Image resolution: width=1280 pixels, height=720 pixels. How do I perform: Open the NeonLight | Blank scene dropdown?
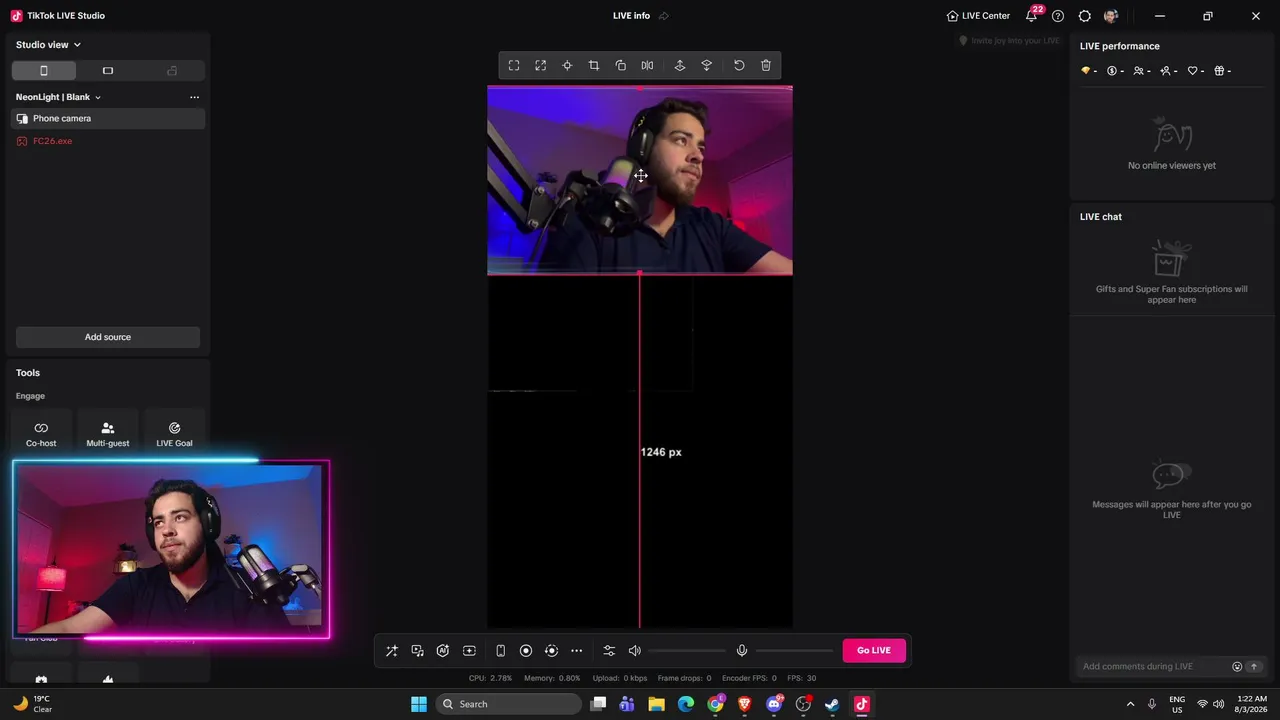click(58, 97)
